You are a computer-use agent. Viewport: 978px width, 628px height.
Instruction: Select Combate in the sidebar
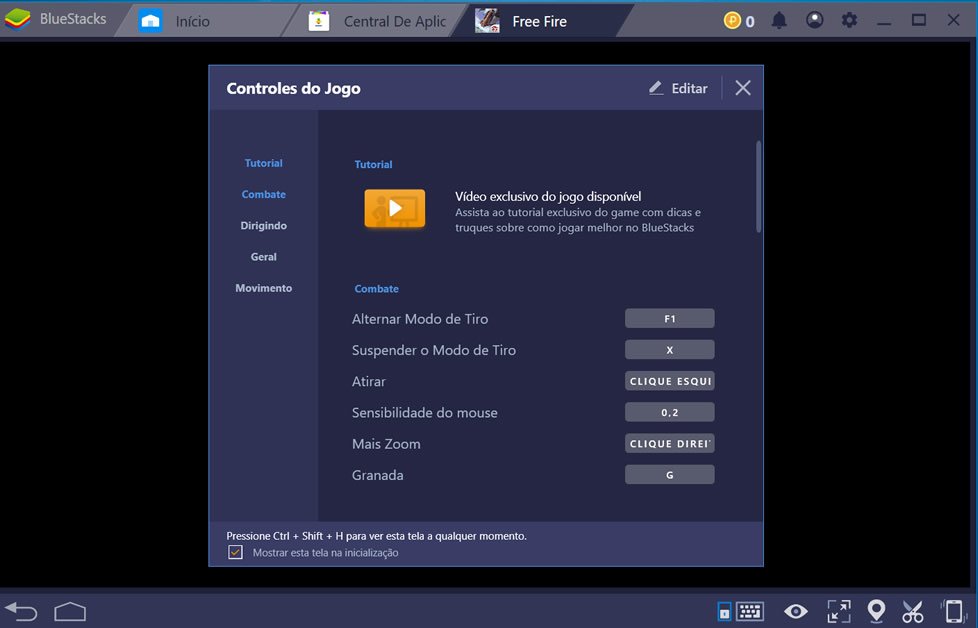(263, 194)
